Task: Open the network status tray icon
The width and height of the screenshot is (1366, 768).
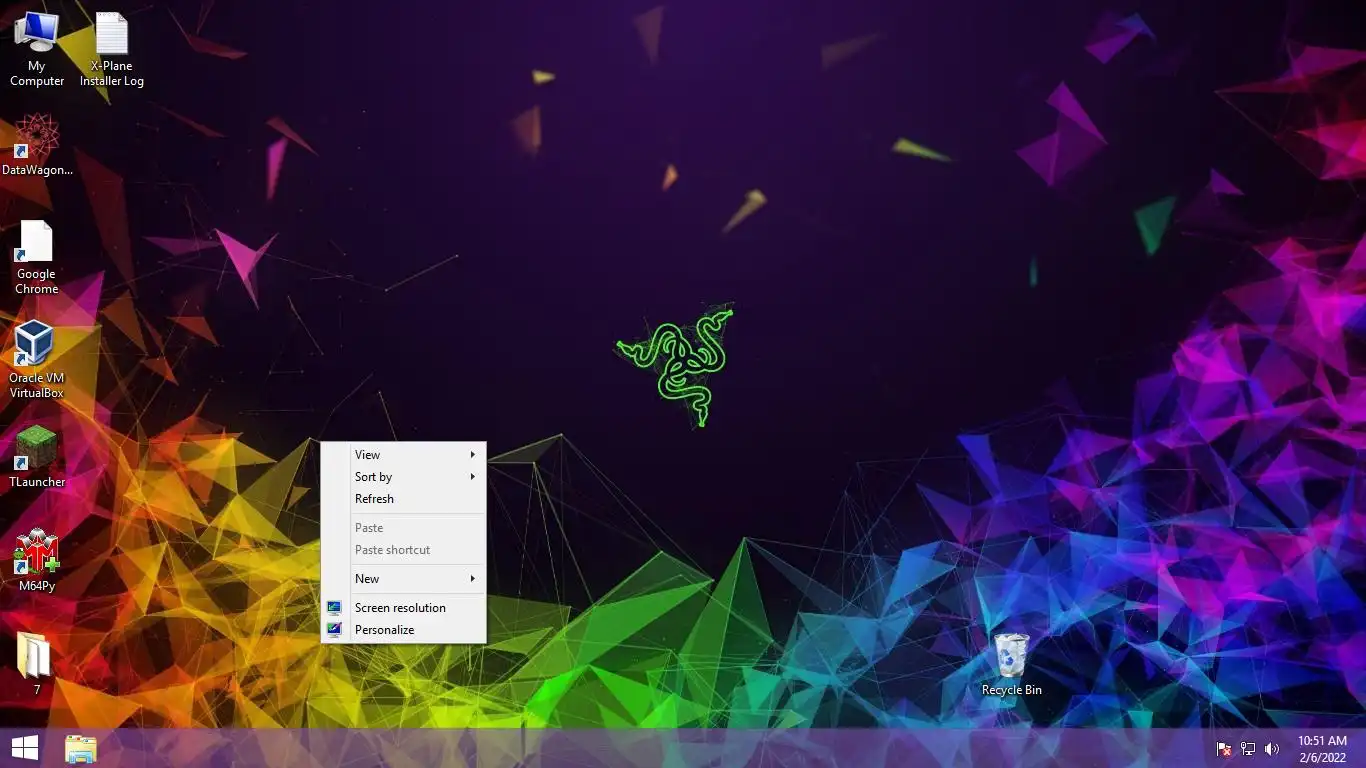Action: [x=1248, y=749]
